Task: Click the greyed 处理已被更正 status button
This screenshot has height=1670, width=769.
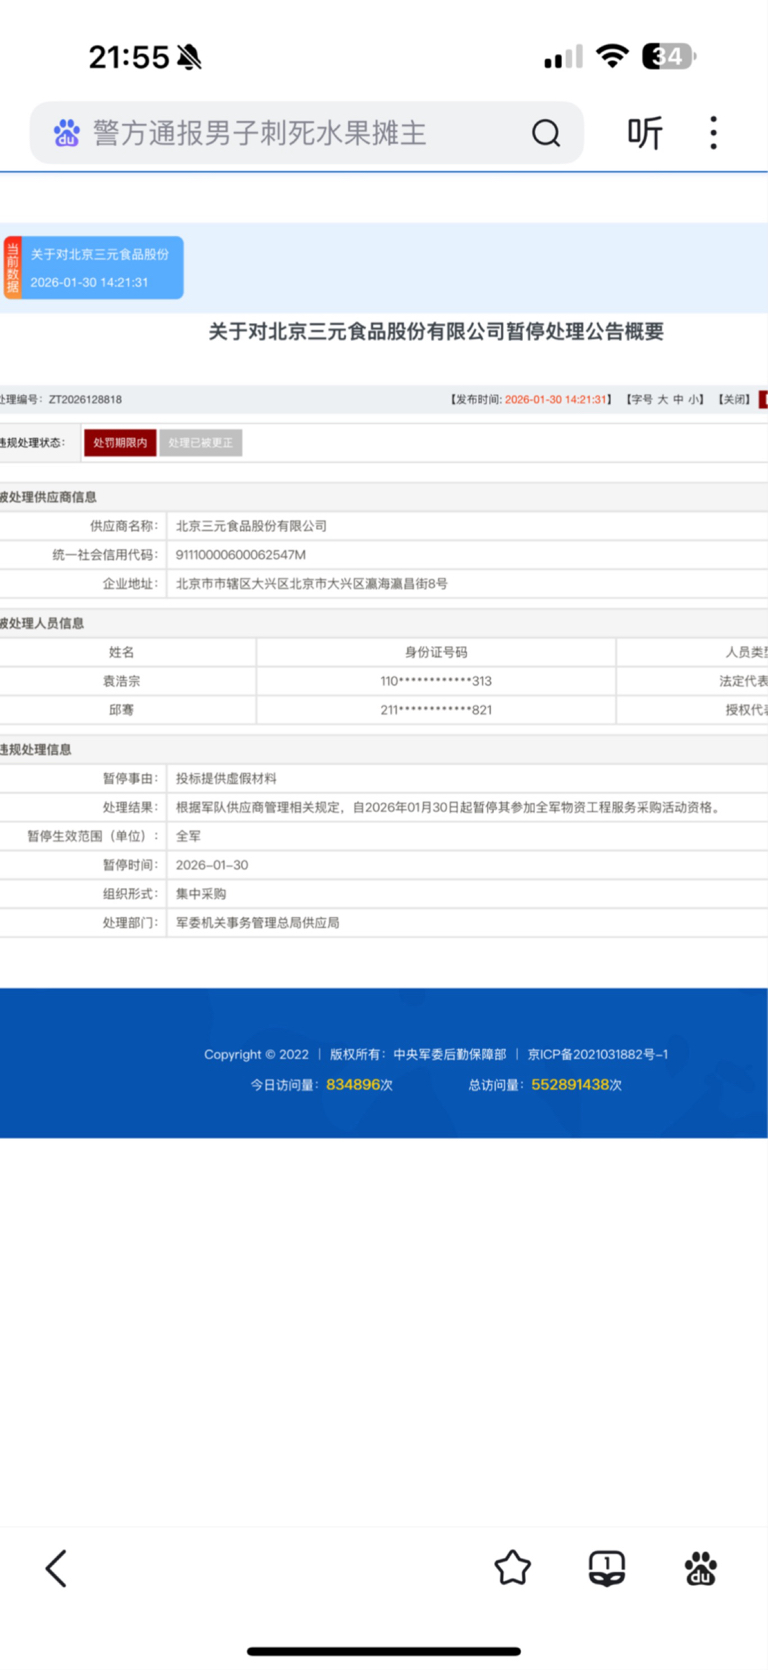Action: (x=200, y=443)
